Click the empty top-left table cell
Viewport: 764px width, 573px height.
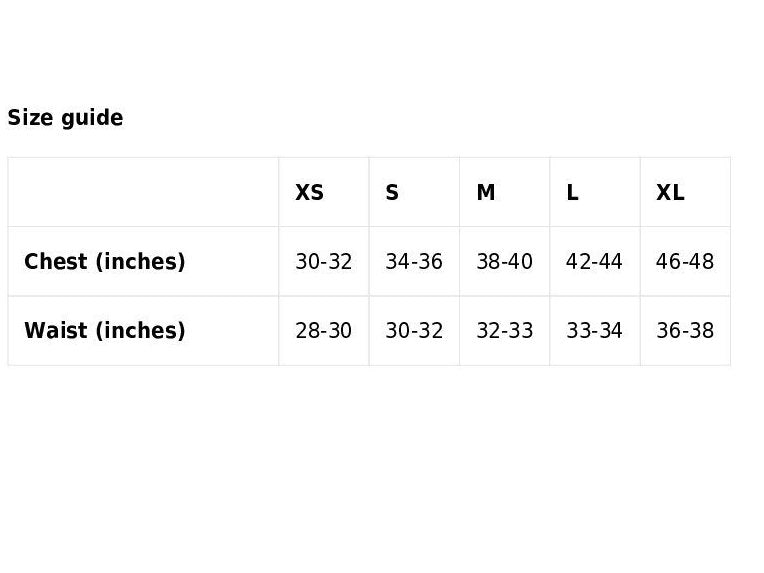click(x=143, y=192)
